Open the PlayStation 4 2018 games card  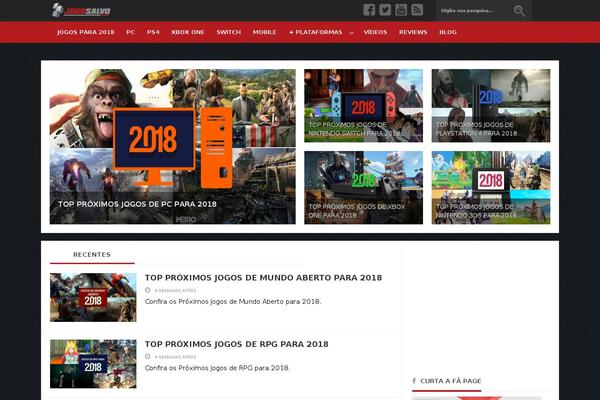(491, 106)
